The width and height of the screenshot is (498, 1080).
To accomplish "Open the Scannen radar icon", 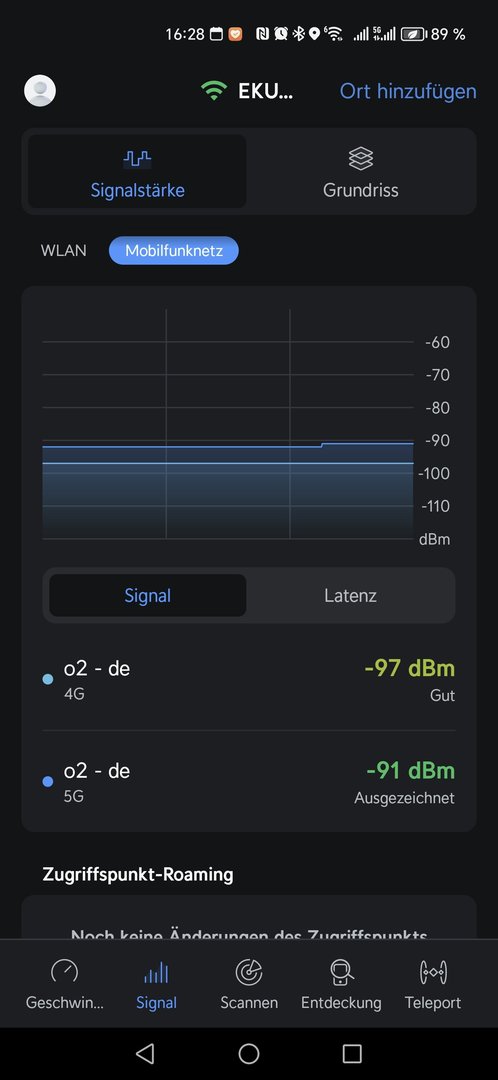I will pyautogui.click(x=249, y=972).
